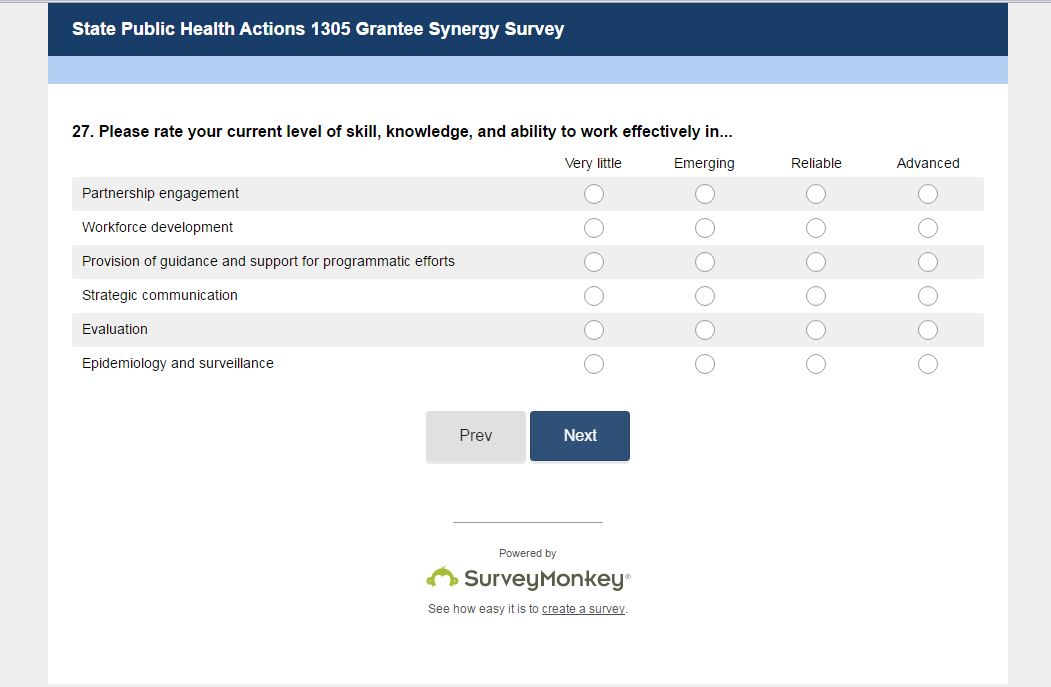Select Very little for Partnership engagement
The width and height of the screenshot is (1051, 687).
594,194
